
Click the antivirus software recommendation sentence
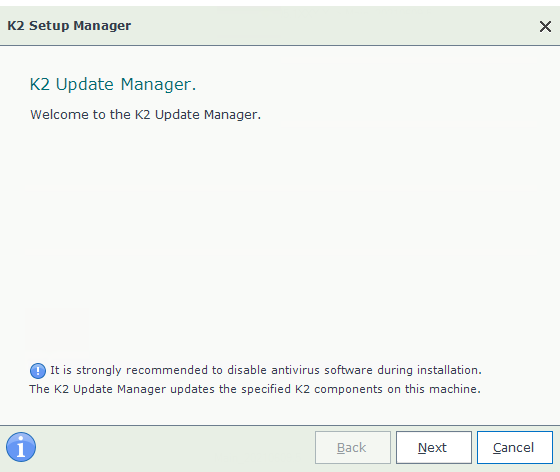click(x=266, y=370)
